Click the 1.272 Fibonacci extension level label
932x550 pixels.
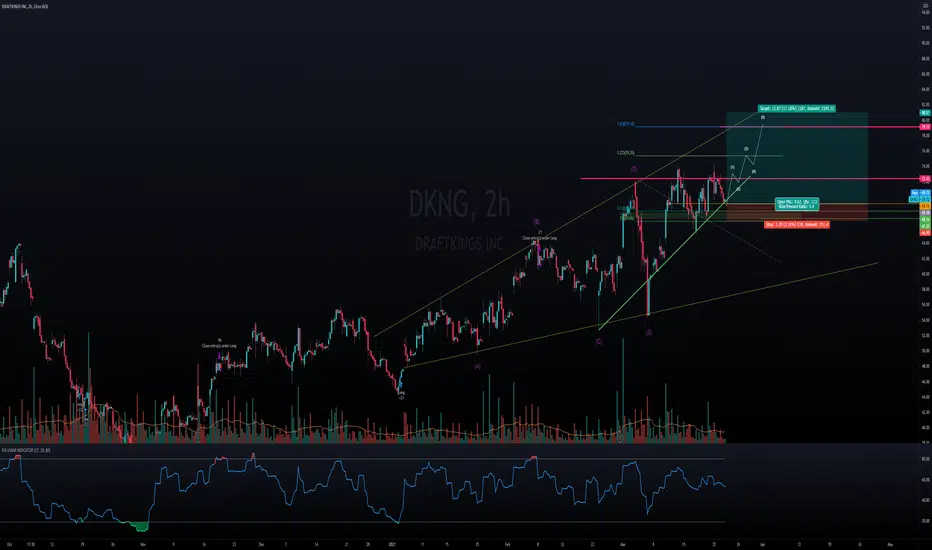pyautogui.click(x=625, y=153)
